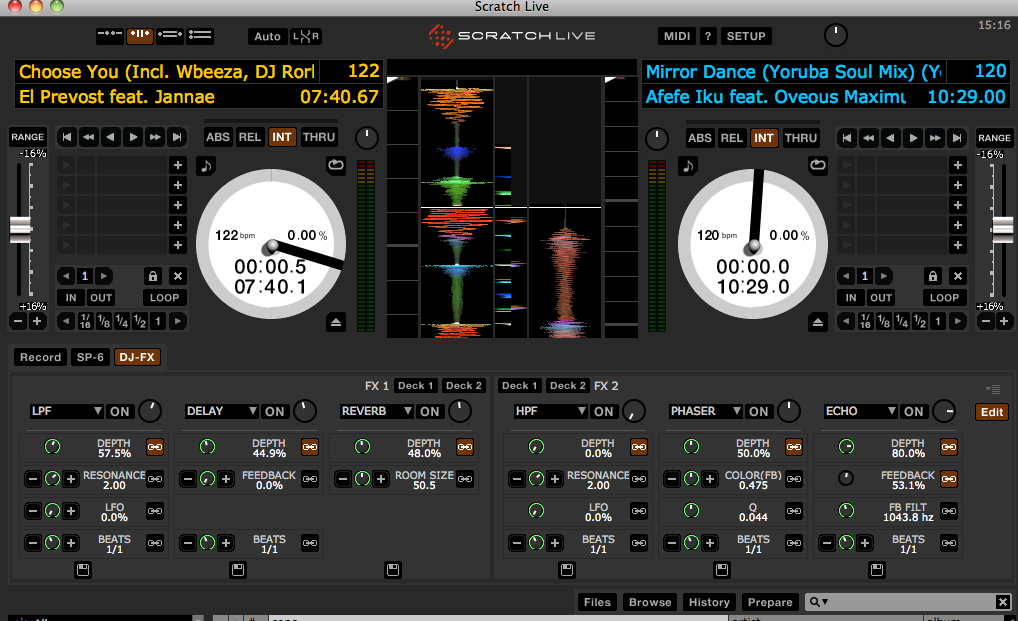Open the FX Edit button
Image resolution: width=1018 pixels, height=621 pixels.
click(991, 412)
